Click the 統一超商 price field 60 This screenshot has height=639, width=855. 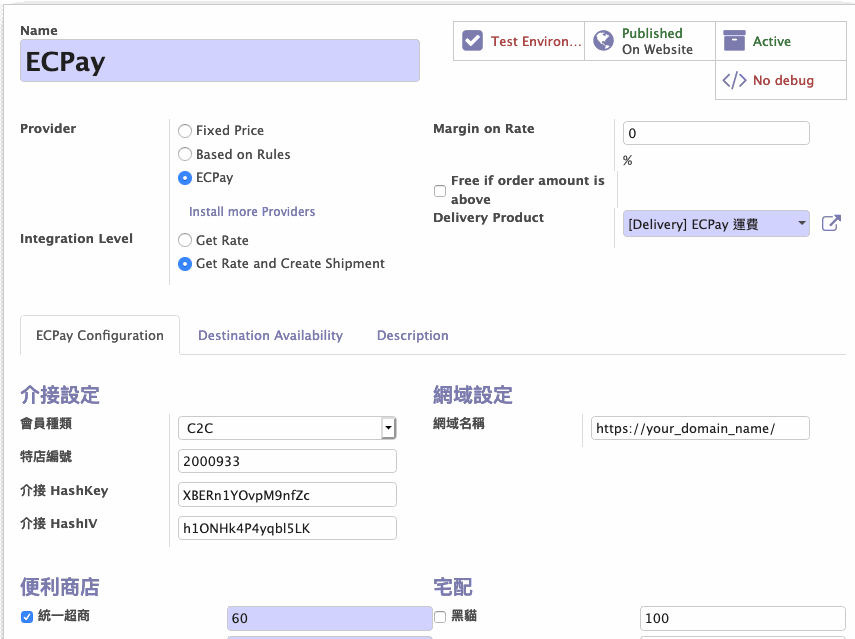pos(330,618)
